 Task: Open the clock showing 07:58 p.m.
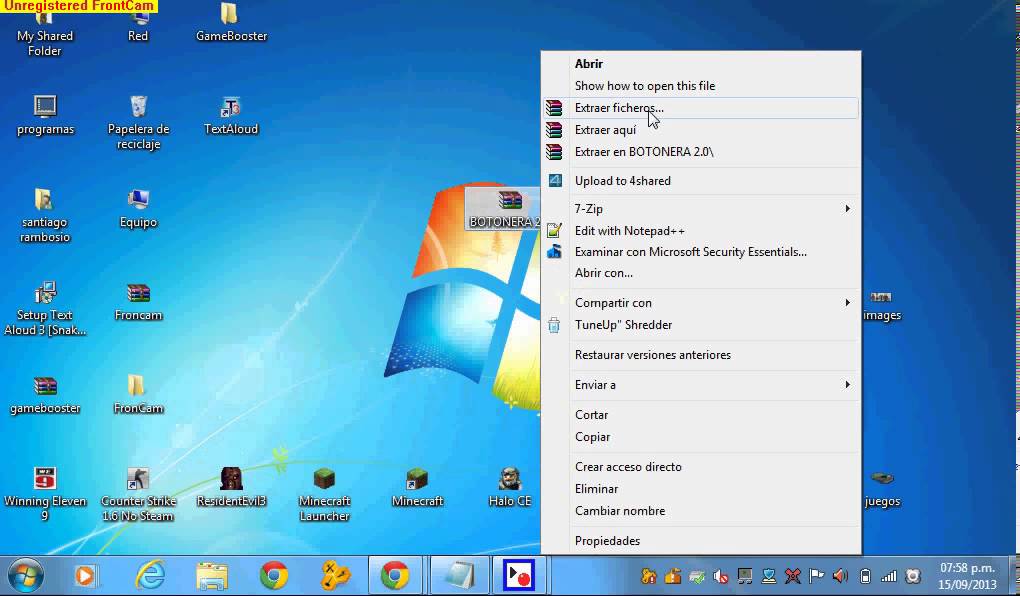[967, 576]
